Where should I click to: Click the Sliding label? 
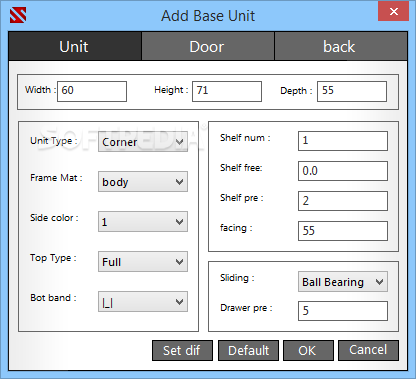237,278
